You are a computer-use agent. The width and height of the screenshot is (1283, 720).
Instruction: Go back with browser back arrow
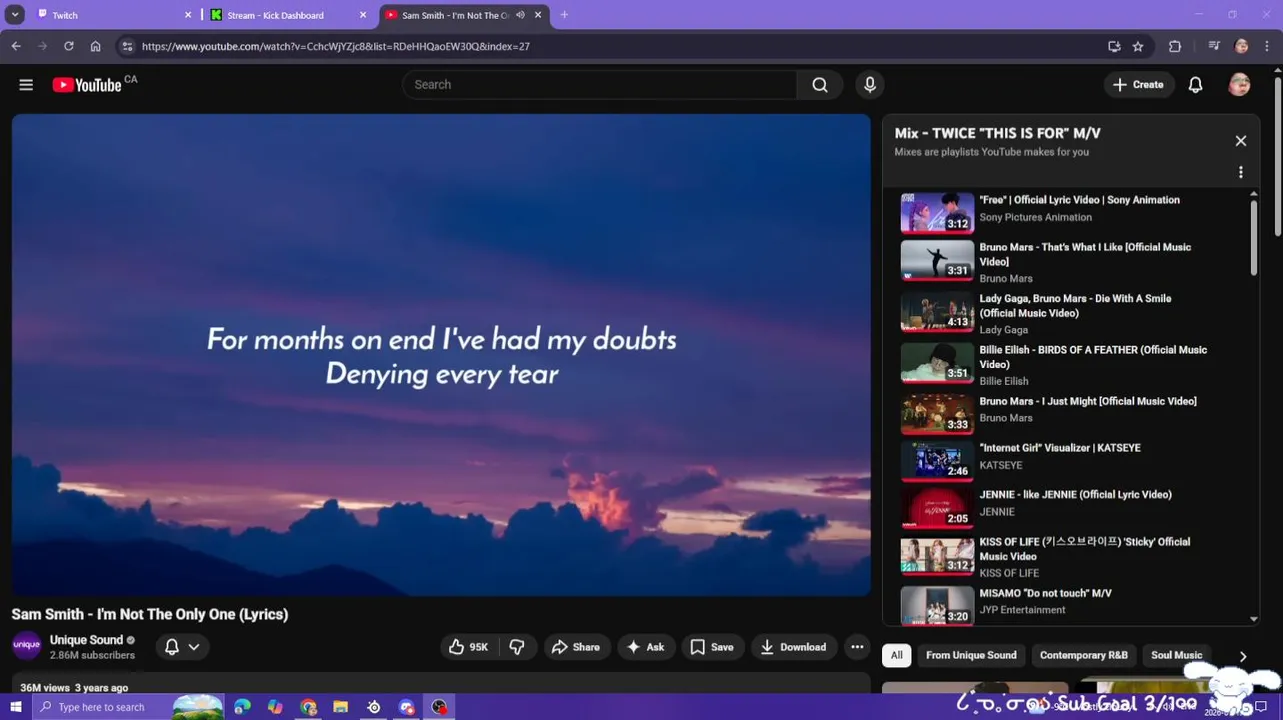coord(16,46)
